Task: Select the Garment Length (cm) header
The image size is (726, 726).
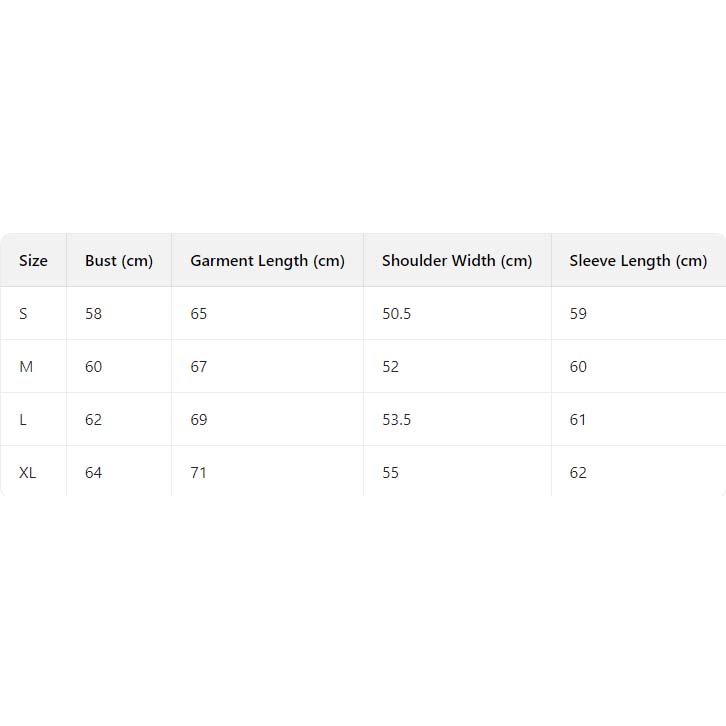Action: (x=267, y=261)
